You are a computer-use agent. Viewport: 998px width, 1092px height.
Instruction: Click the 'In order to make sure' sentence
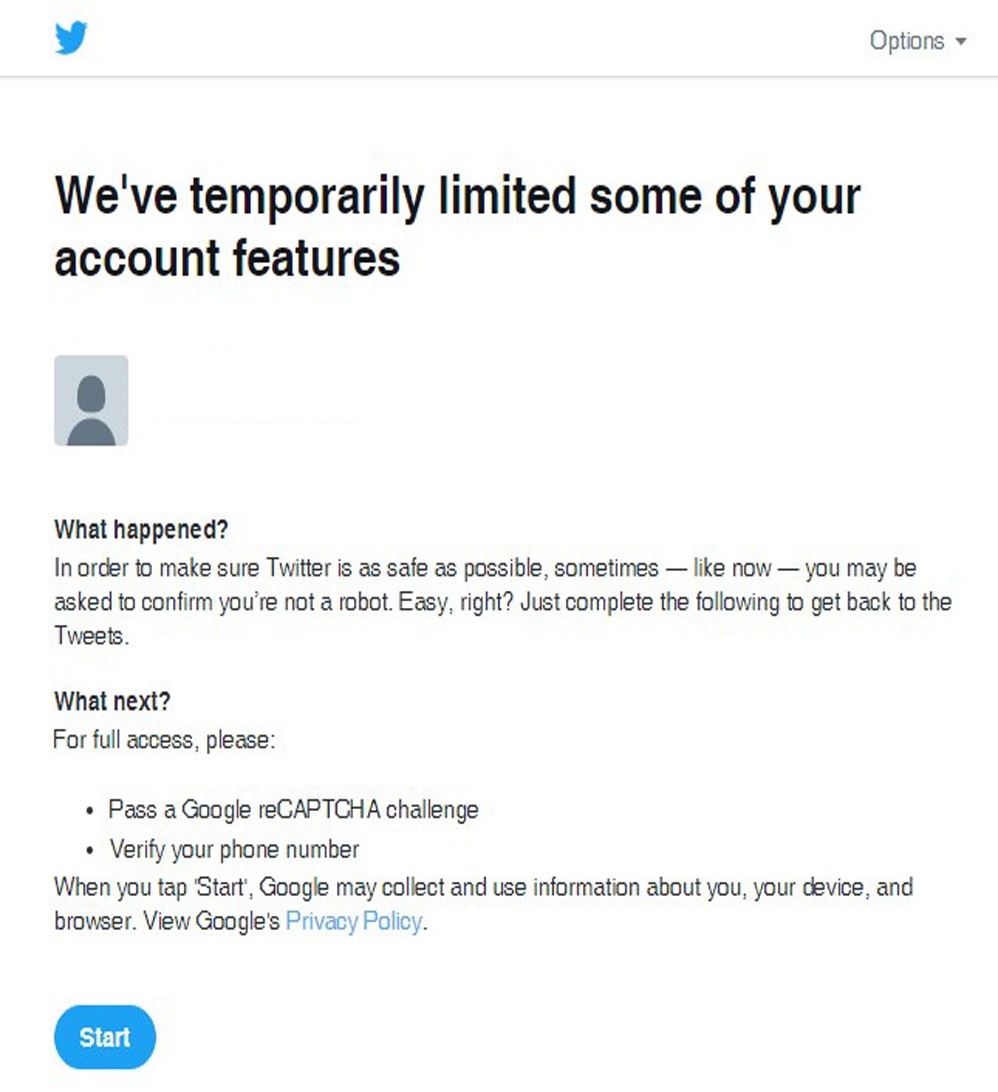coord(300,569)
